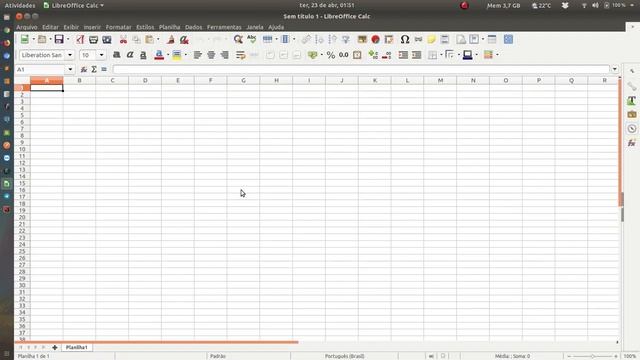Show draw functions icon

tap(508, 39)
